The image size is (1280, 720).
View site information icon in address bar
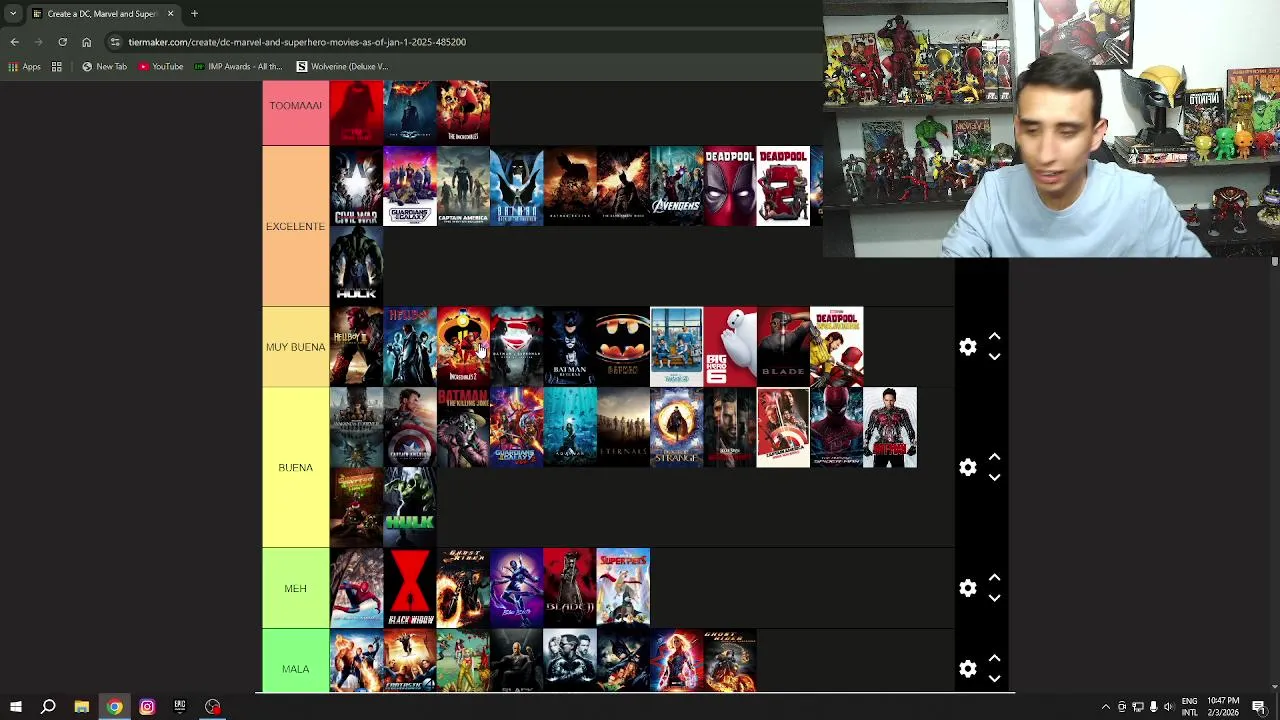[115, 42]
